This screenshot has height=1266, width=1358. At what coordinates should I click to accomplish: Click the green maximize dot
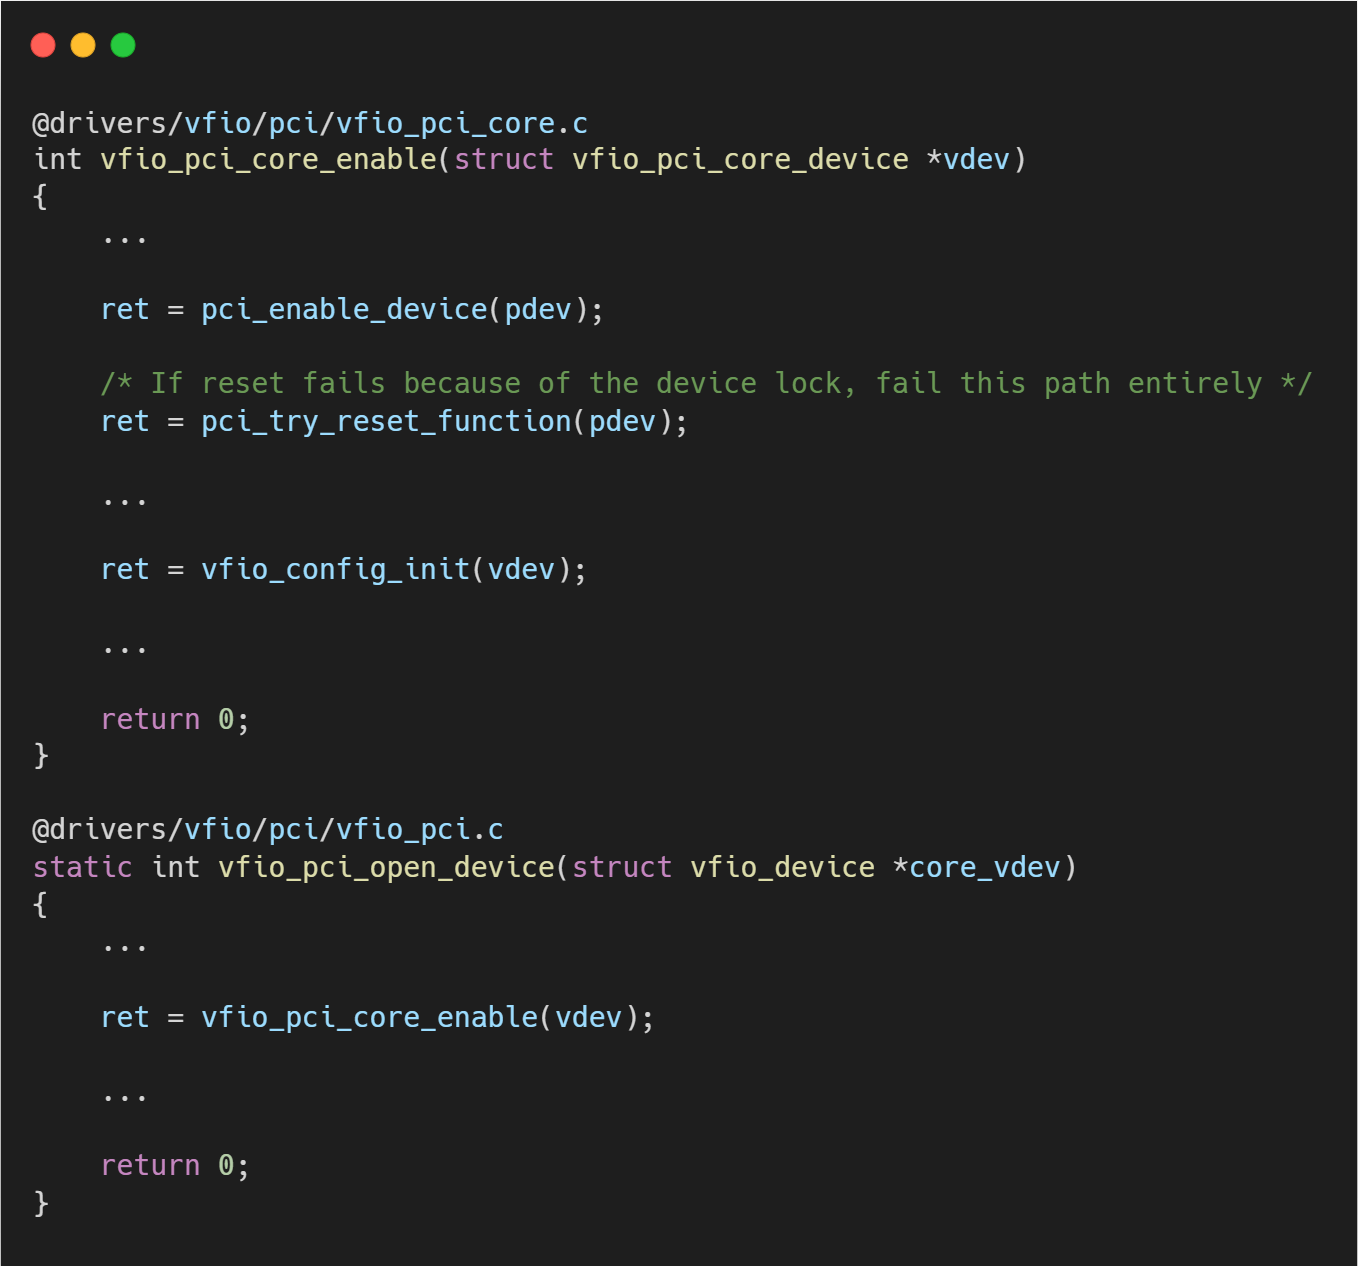(x=123, y=45)
